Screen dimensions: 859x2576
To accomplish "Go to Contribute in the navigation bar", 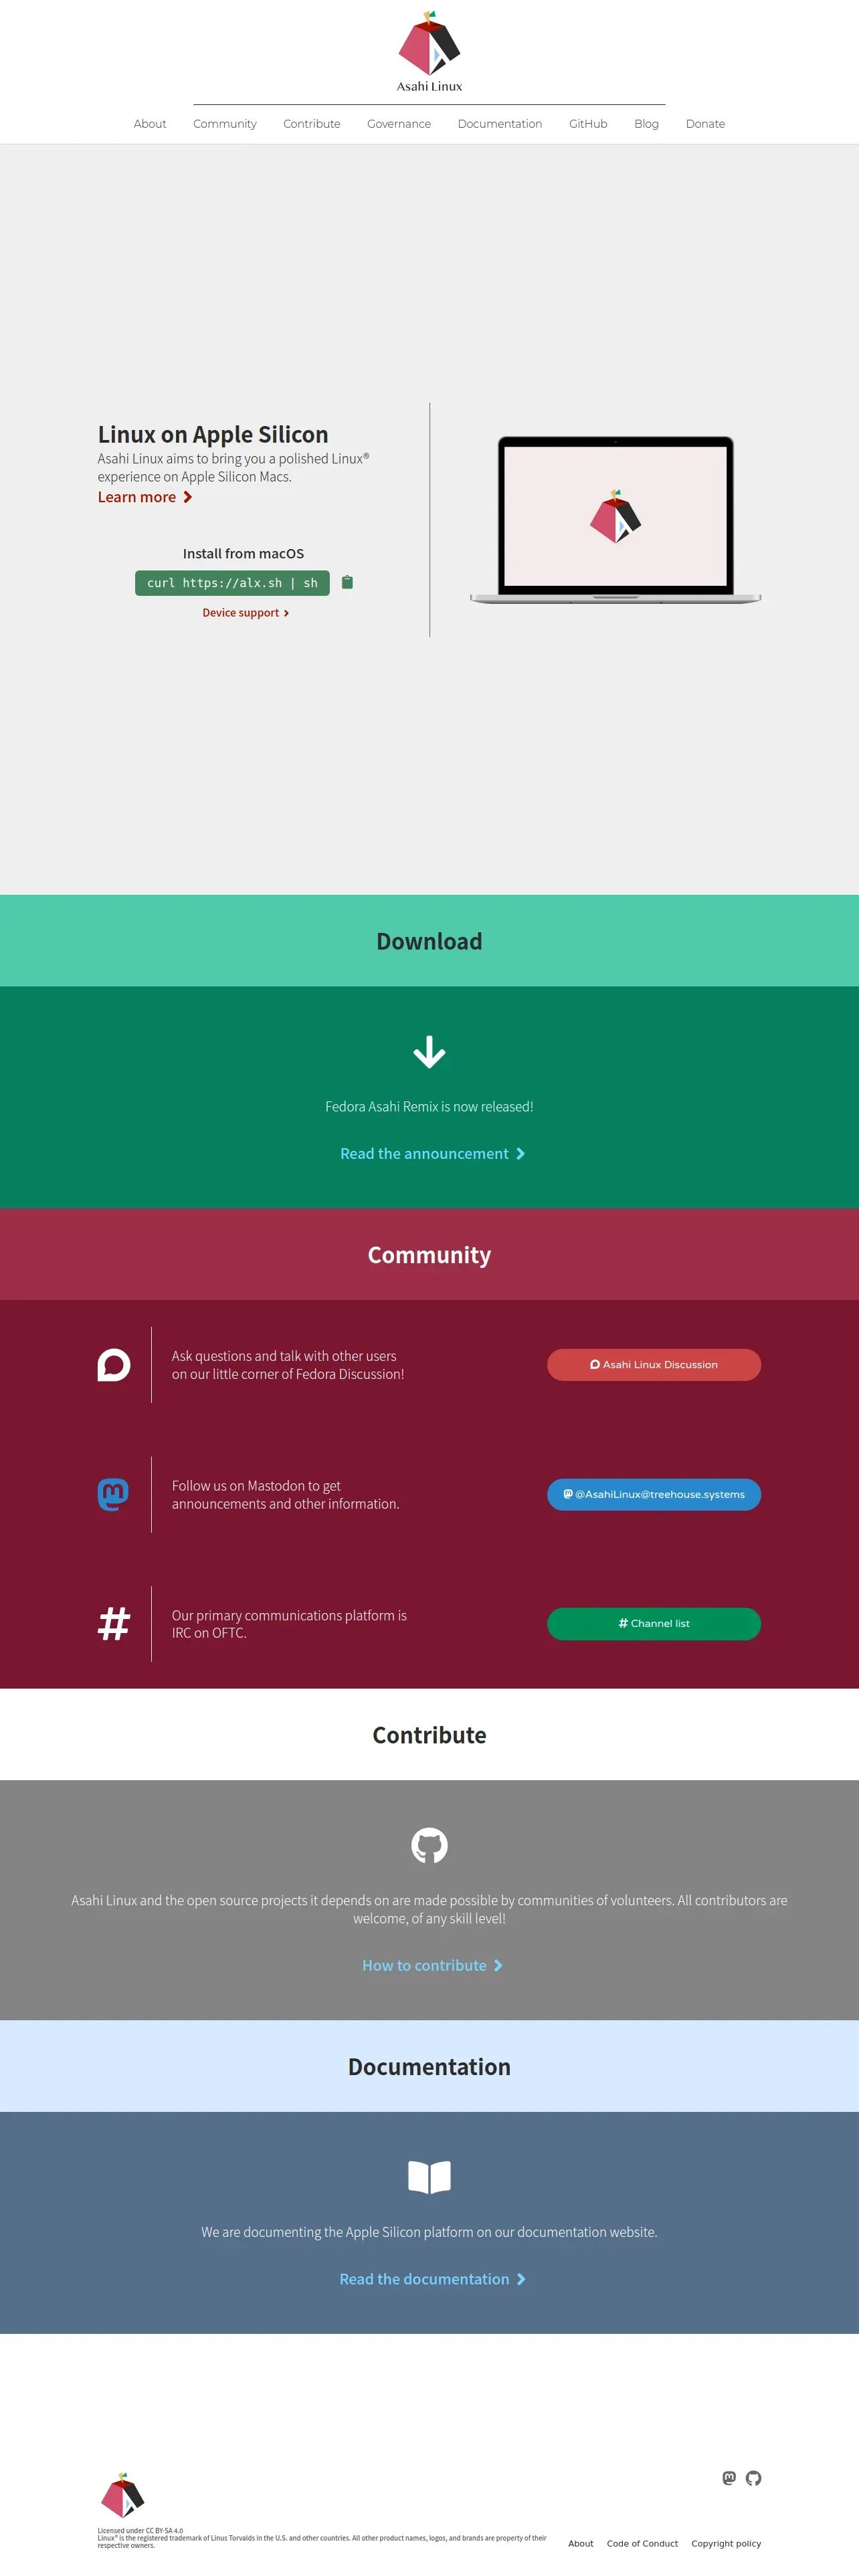I will [312, 124].
